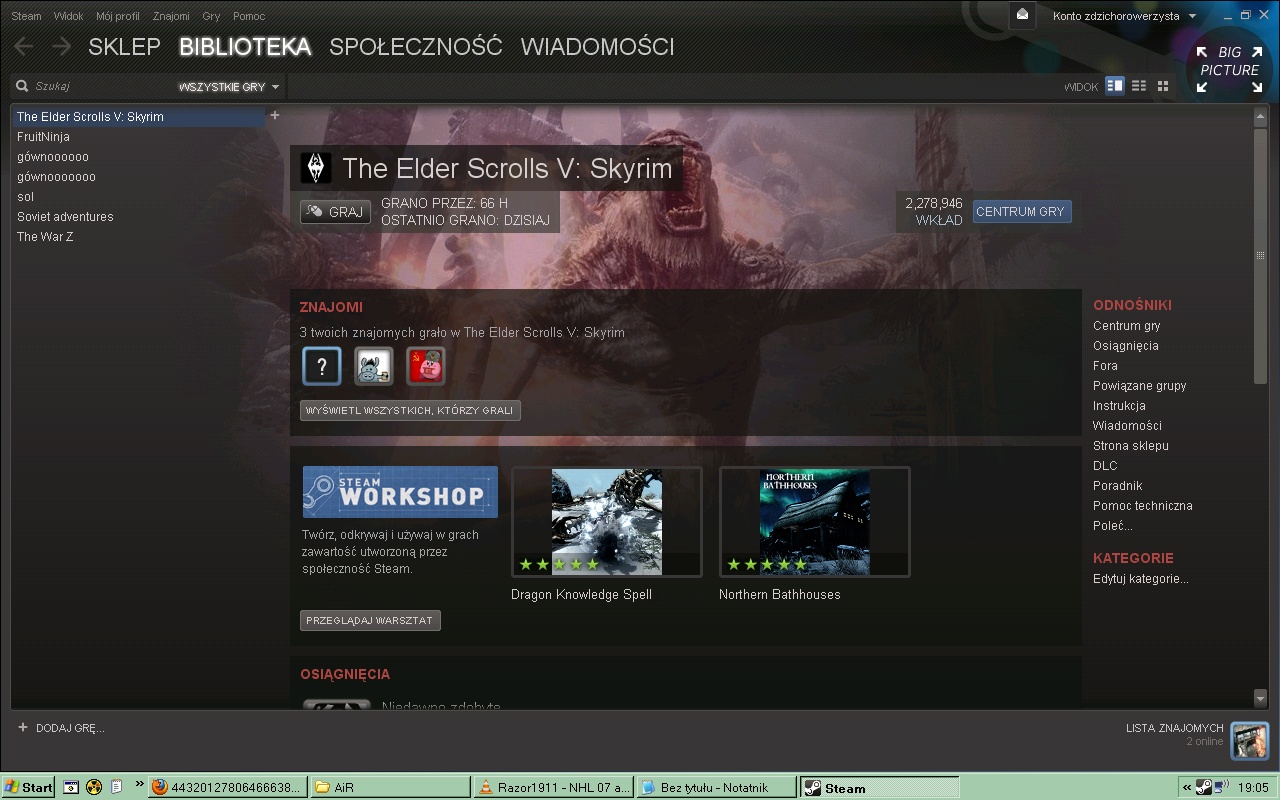Click Edytuj kategorie link

coord(1140,579)
